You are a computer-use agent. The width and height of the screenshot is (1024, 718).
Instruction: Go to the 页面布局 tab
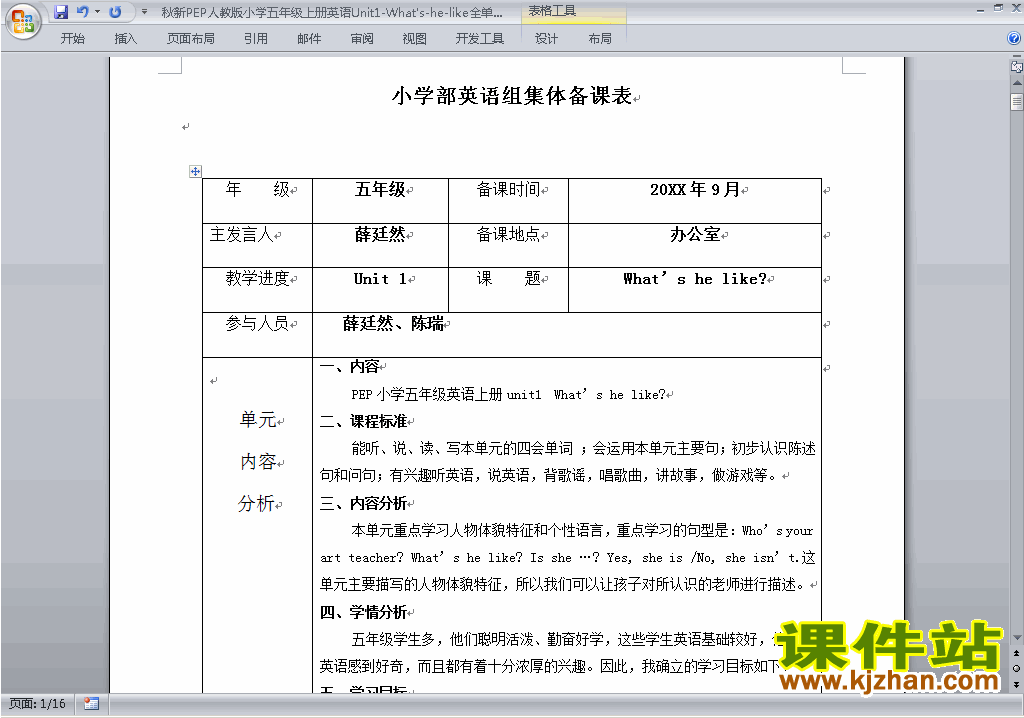point(191,39)
